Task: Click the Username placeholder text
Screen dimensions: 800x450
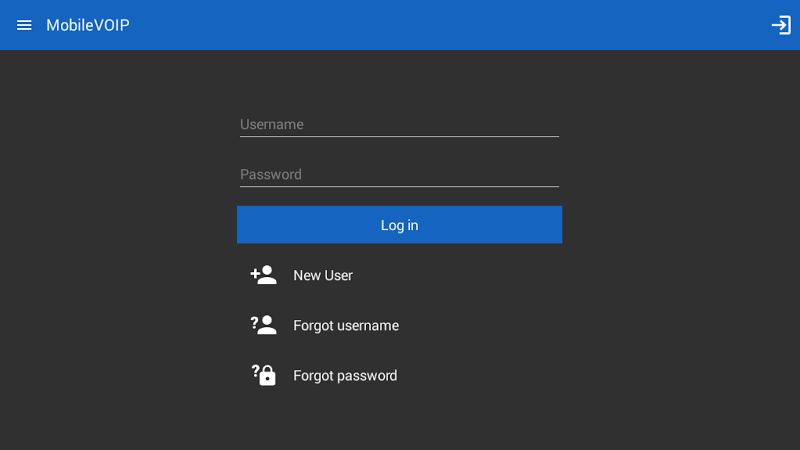Action: [272, 124]
